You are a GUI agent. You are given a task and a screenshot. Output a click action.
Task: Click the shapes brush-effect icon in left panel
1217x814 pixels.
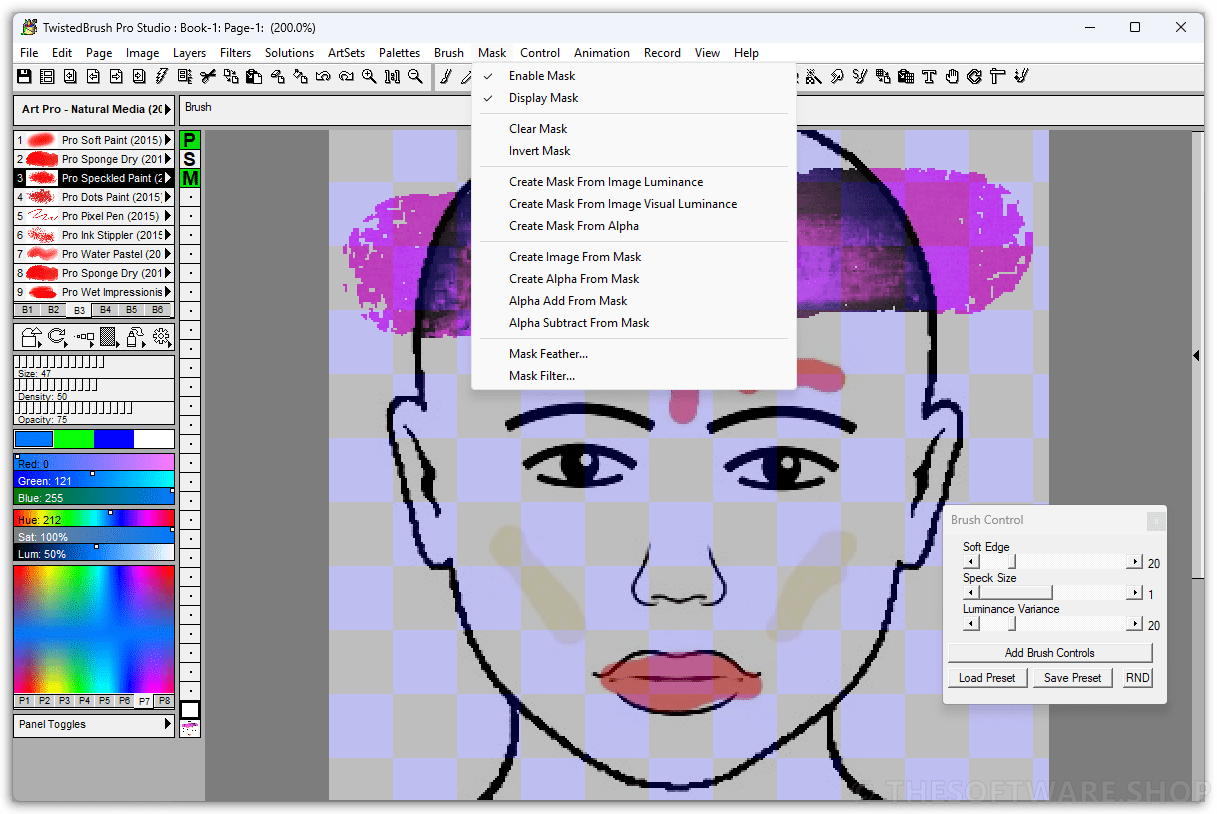[31, 337]
